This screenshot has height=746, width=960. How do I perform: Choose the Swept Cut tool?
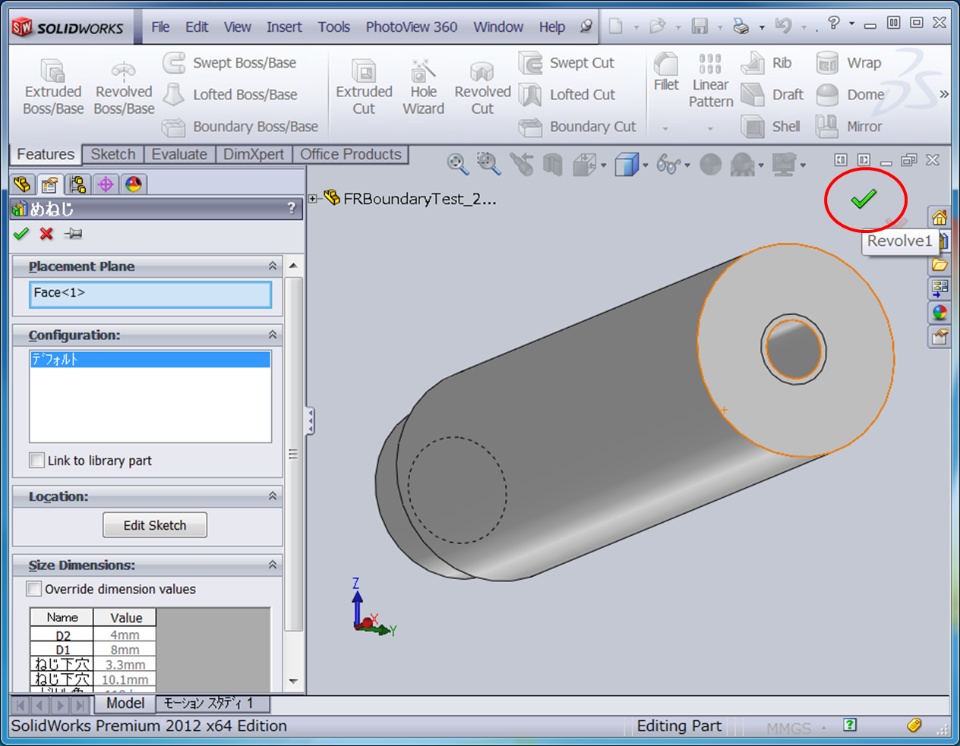[x=566, y=62]
